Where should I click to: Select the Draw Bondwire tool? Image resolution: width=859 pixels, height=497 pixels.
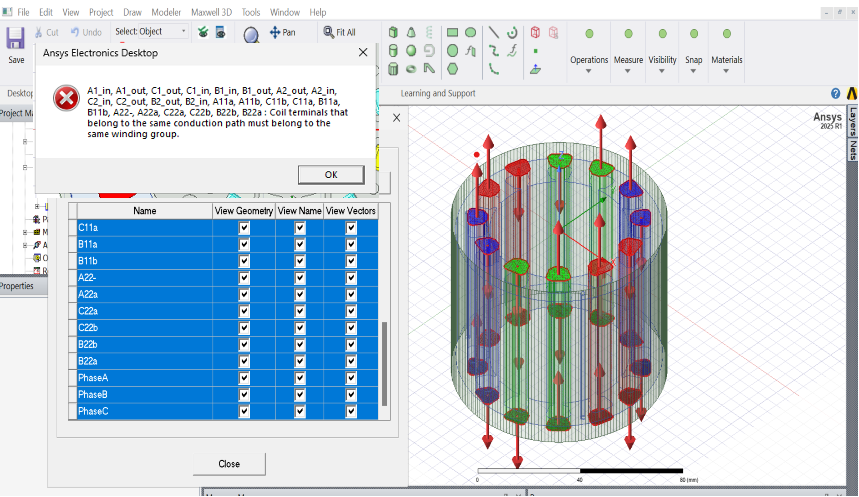coord(429,69)
